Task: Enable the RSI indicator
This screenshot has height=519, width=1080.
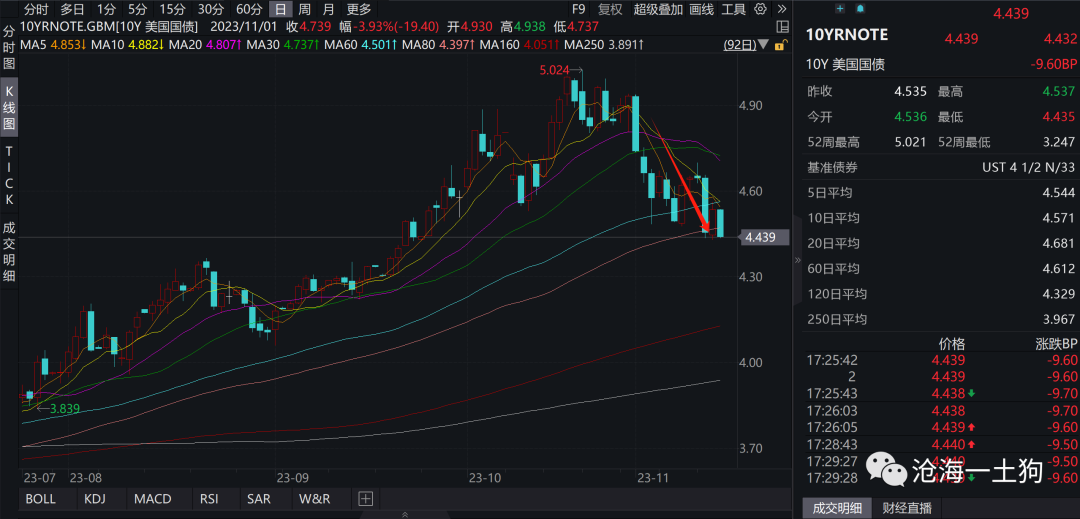Action: (x=209, y=498)
